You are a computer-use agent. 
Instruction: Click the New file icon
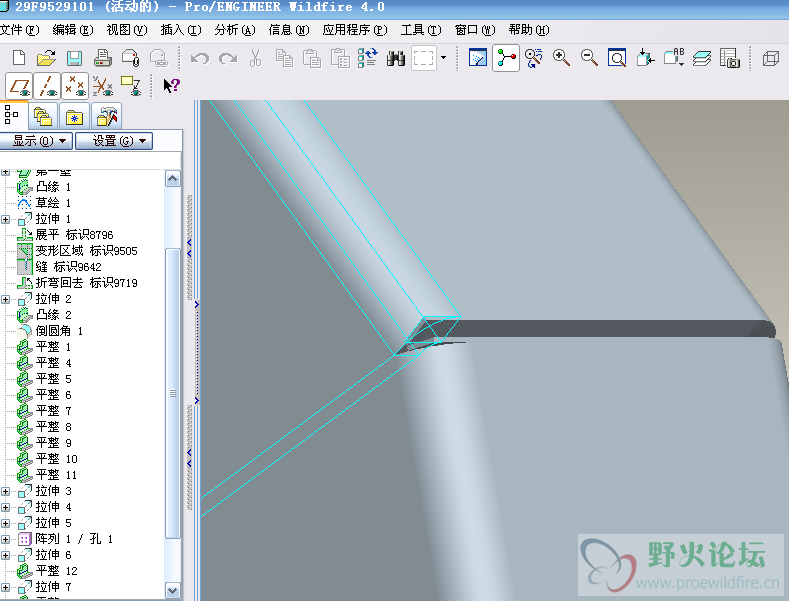pyautogui.click(x=19, y=58)
